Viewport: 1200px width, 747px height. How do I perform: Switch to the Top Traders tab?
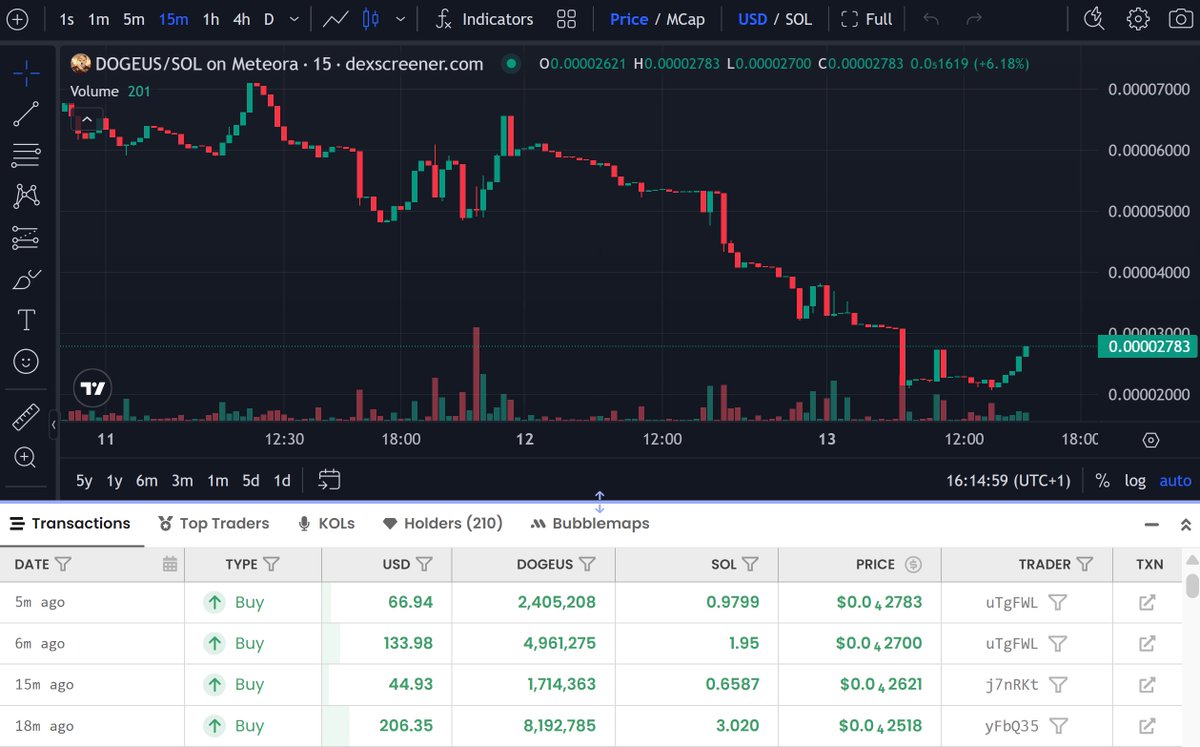[214, 523]
